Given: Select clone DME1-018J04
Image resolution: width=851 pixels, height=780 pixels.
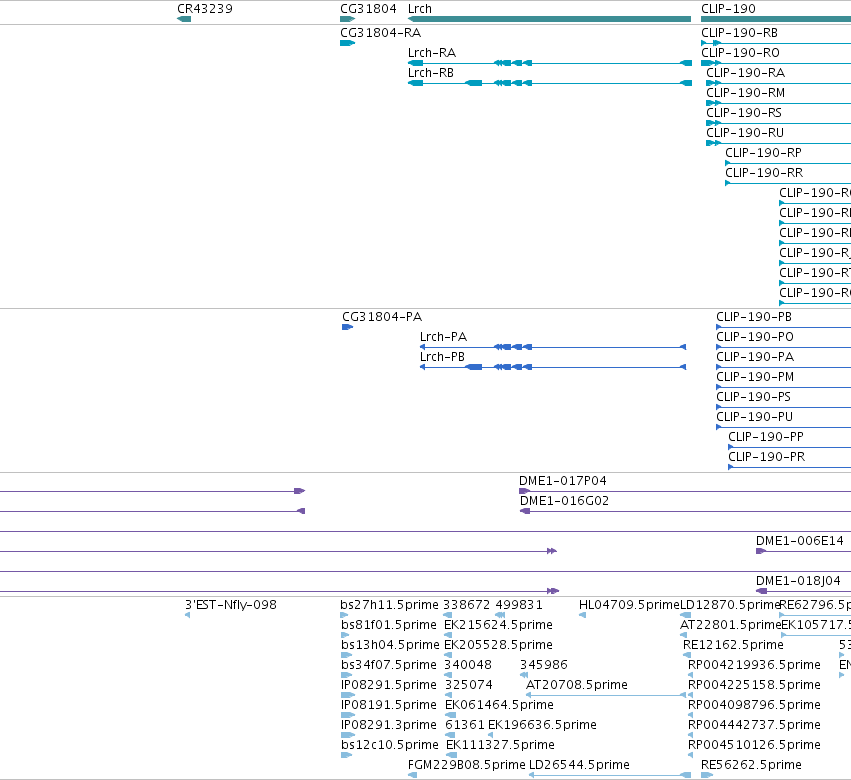Looking at the screenshot, I should tap(798, 581).
